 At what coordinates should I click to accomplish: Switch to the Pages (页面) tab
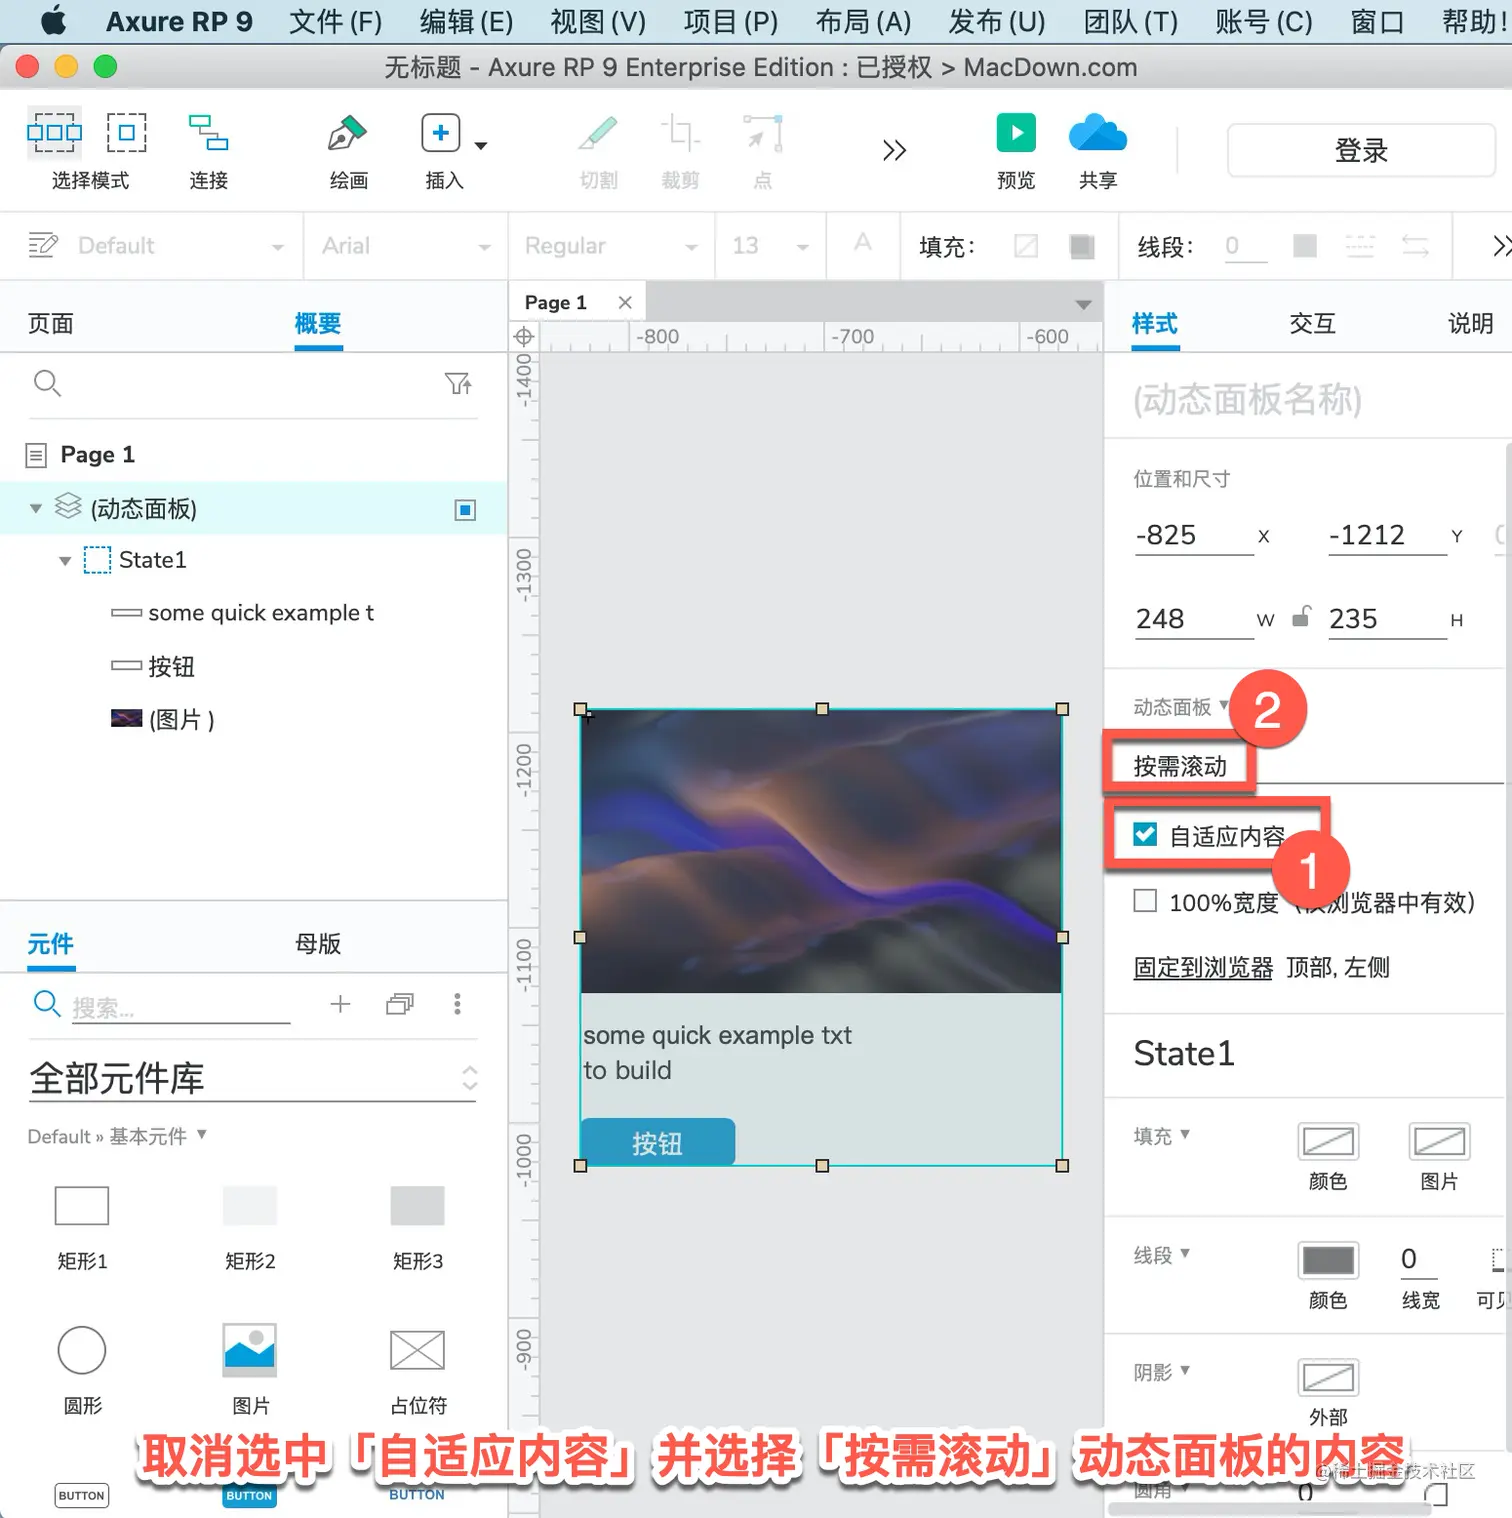pos(50,324)
